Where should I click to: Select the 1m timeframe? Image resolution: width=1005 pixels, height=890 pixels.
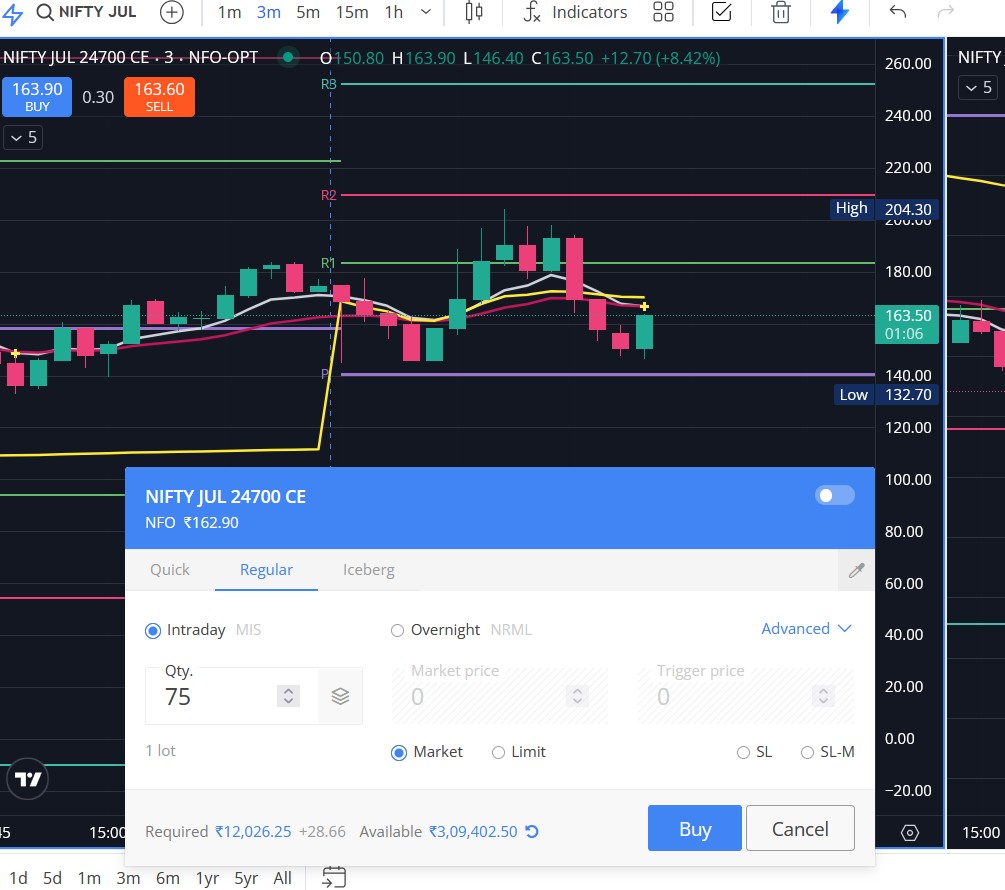pyautogui.click(x=229, y=12)
